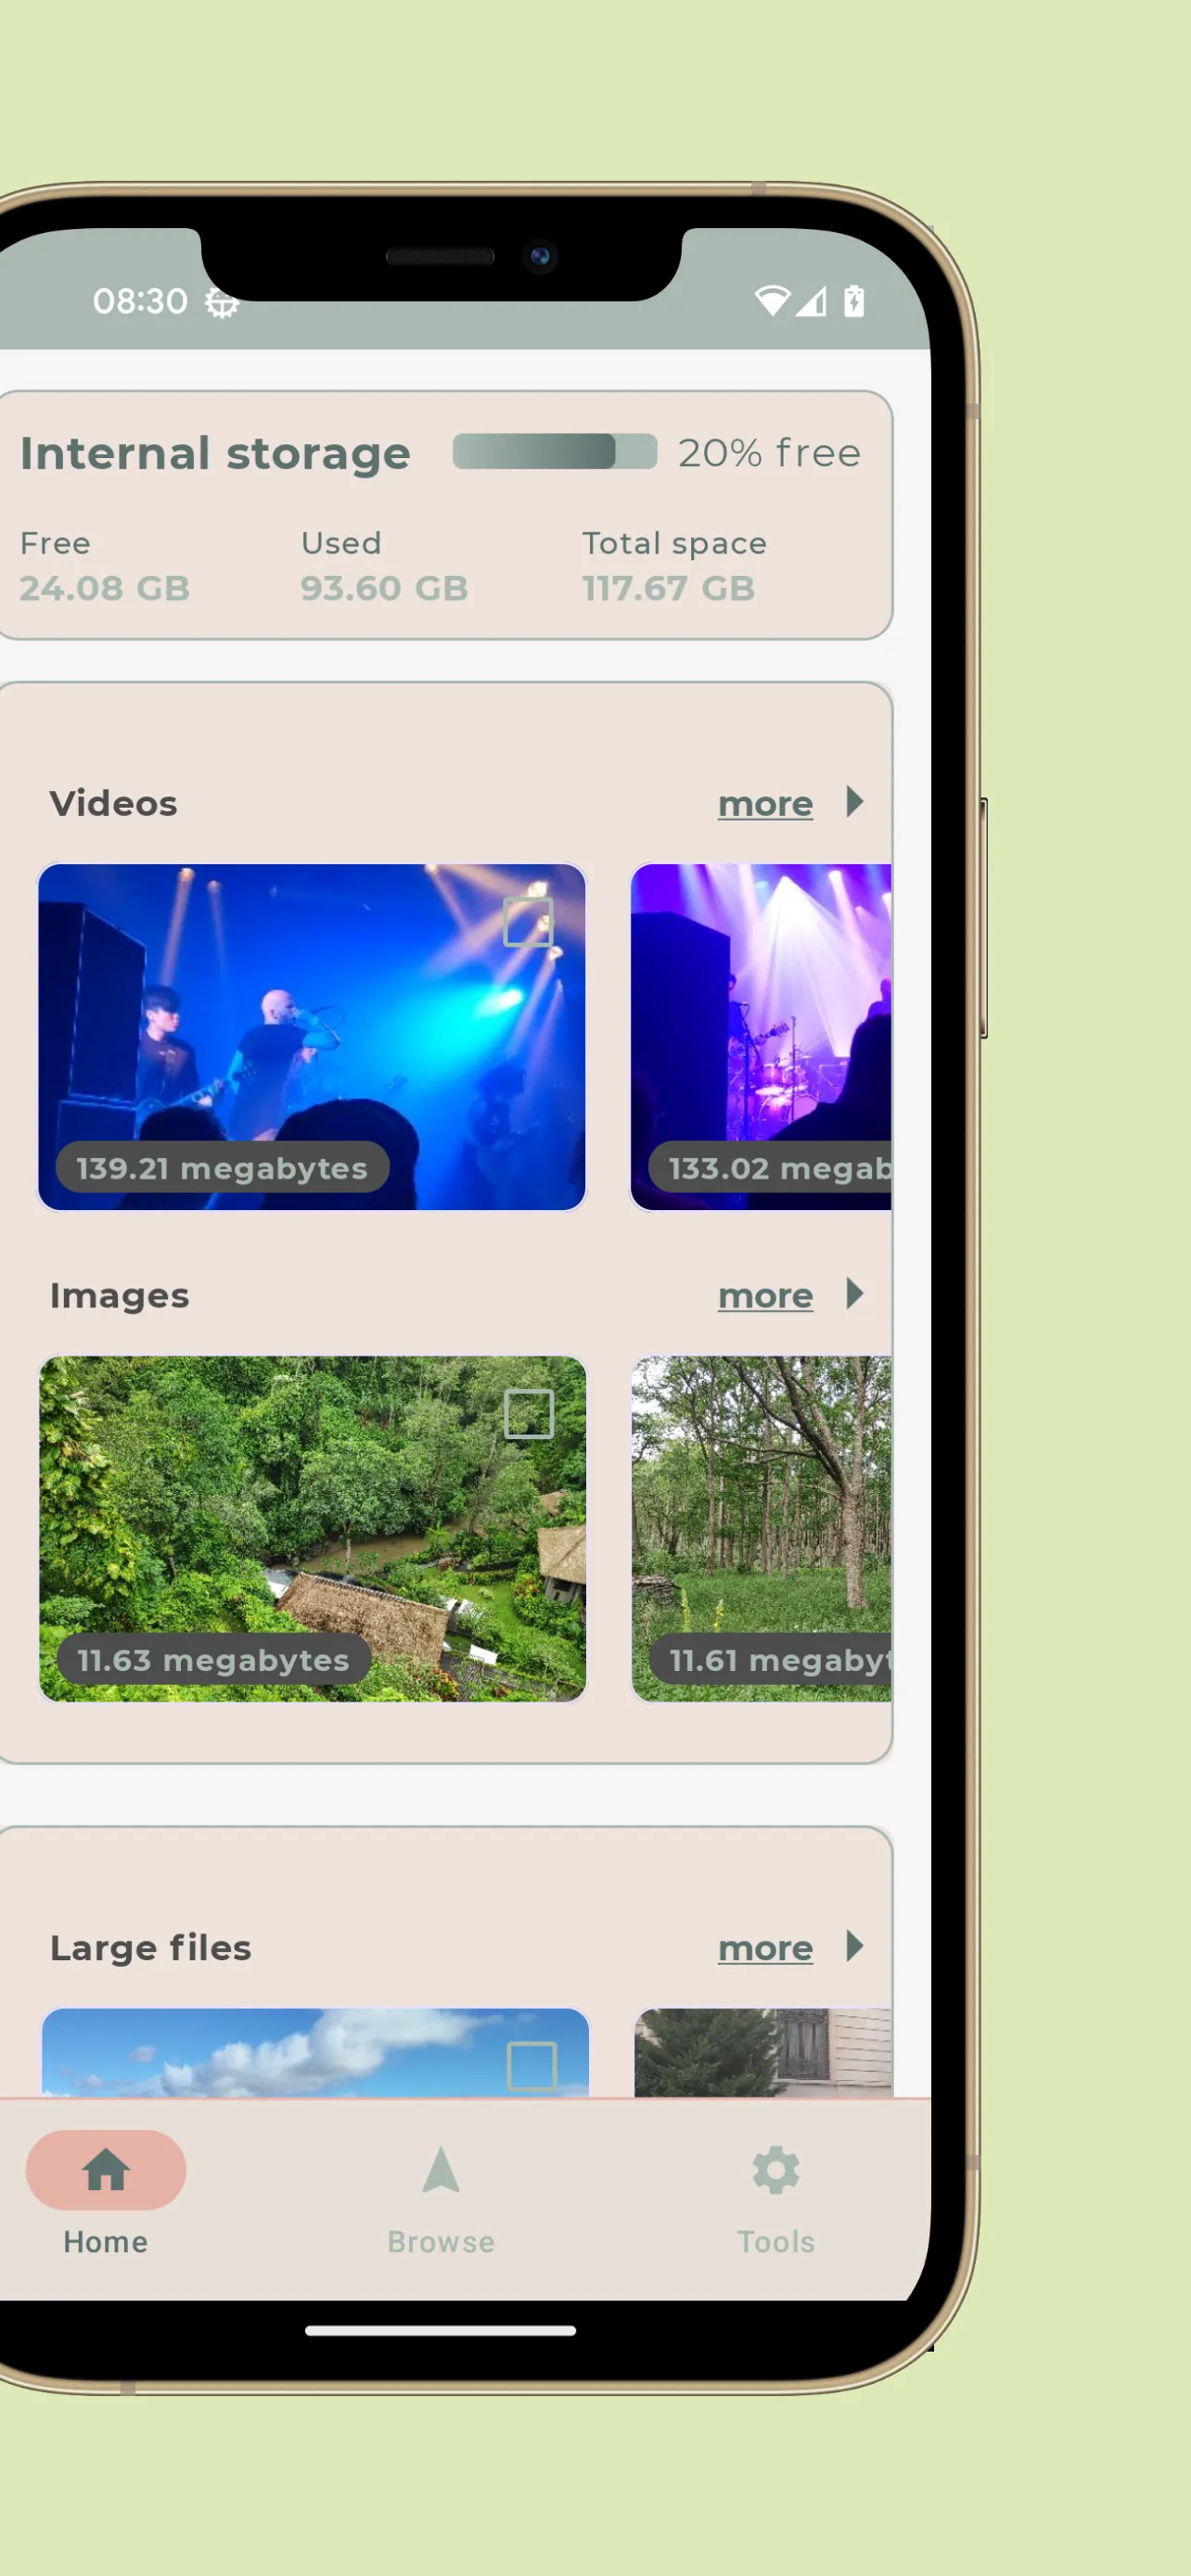The width and height of the screenshot is (1191, 2576).
Task: Open the sky large file thumbnail
Action: point(315,2052)
